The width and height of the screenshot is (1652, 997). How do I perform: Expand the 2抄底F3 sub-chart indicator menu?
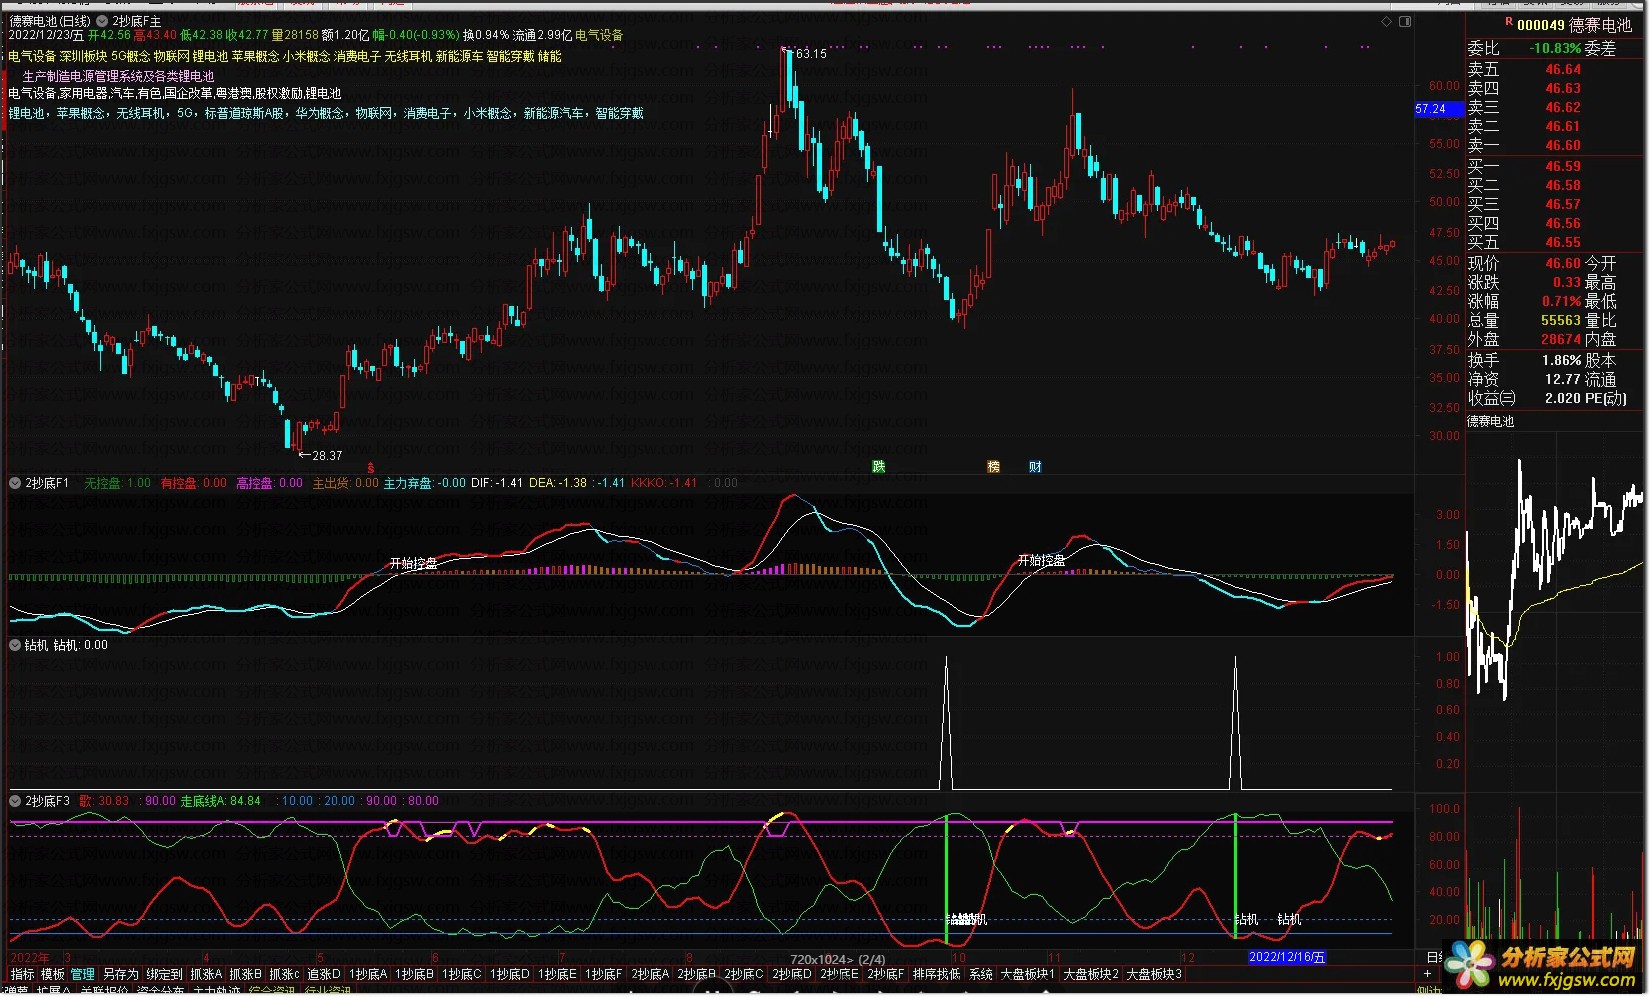15,802
